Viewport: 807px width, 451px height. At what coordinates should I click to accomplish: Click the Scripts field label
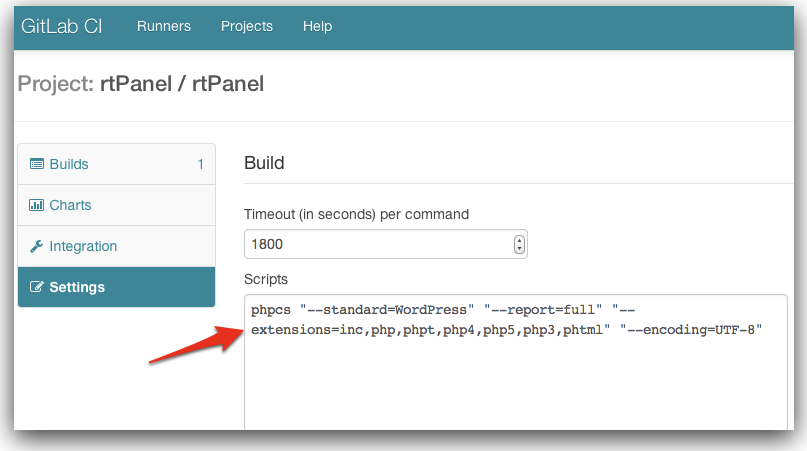pos(266,279)
